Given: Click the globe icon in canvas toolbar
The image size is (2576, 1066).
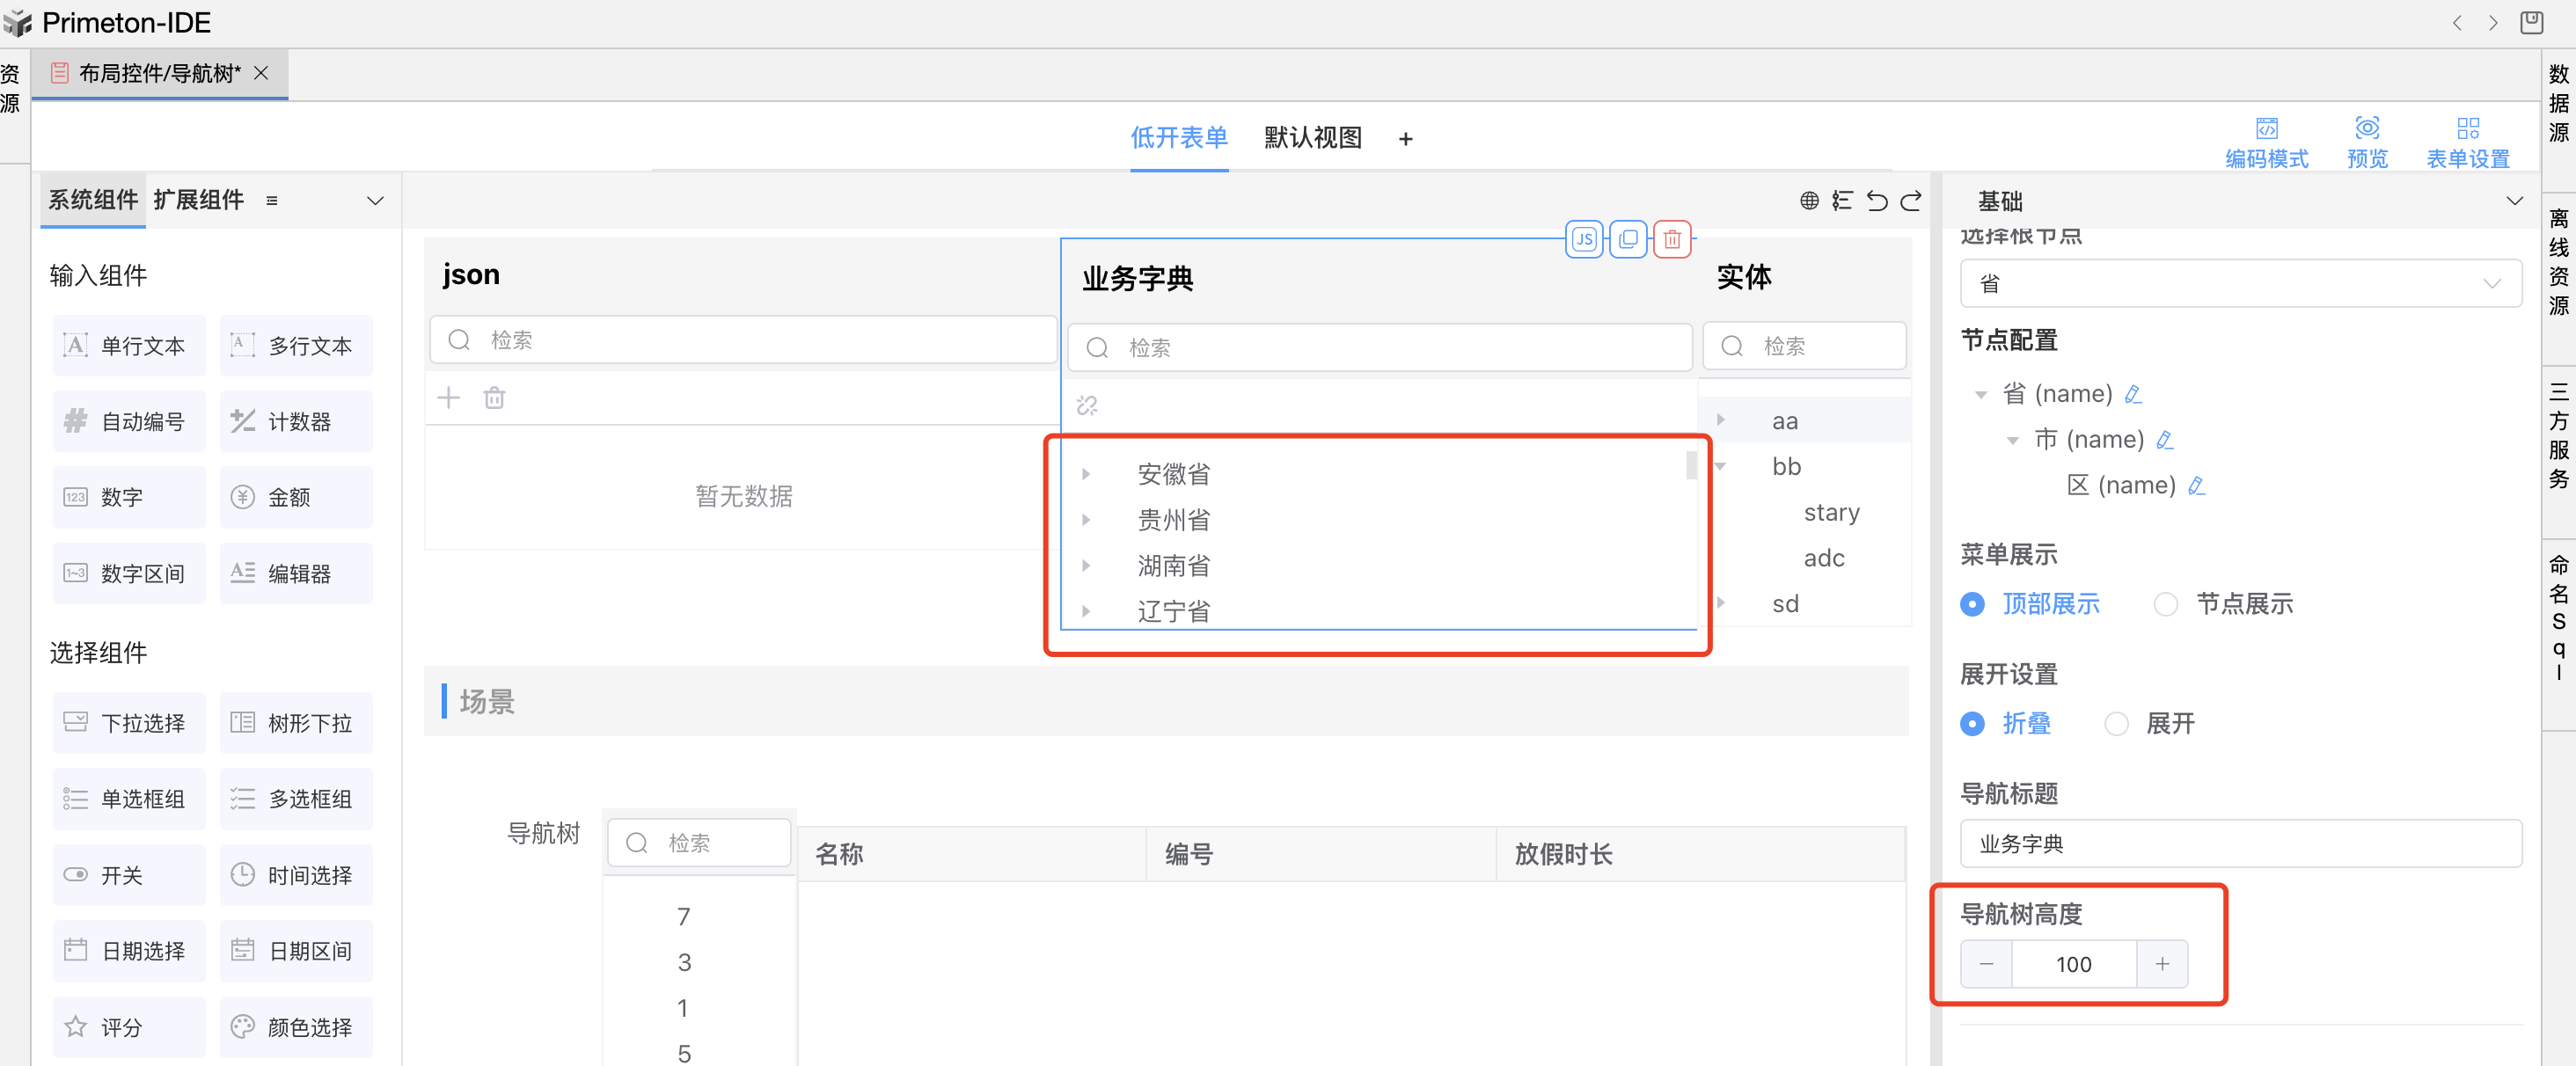Looking at the screenshot, I should (x=1809, y=201).
